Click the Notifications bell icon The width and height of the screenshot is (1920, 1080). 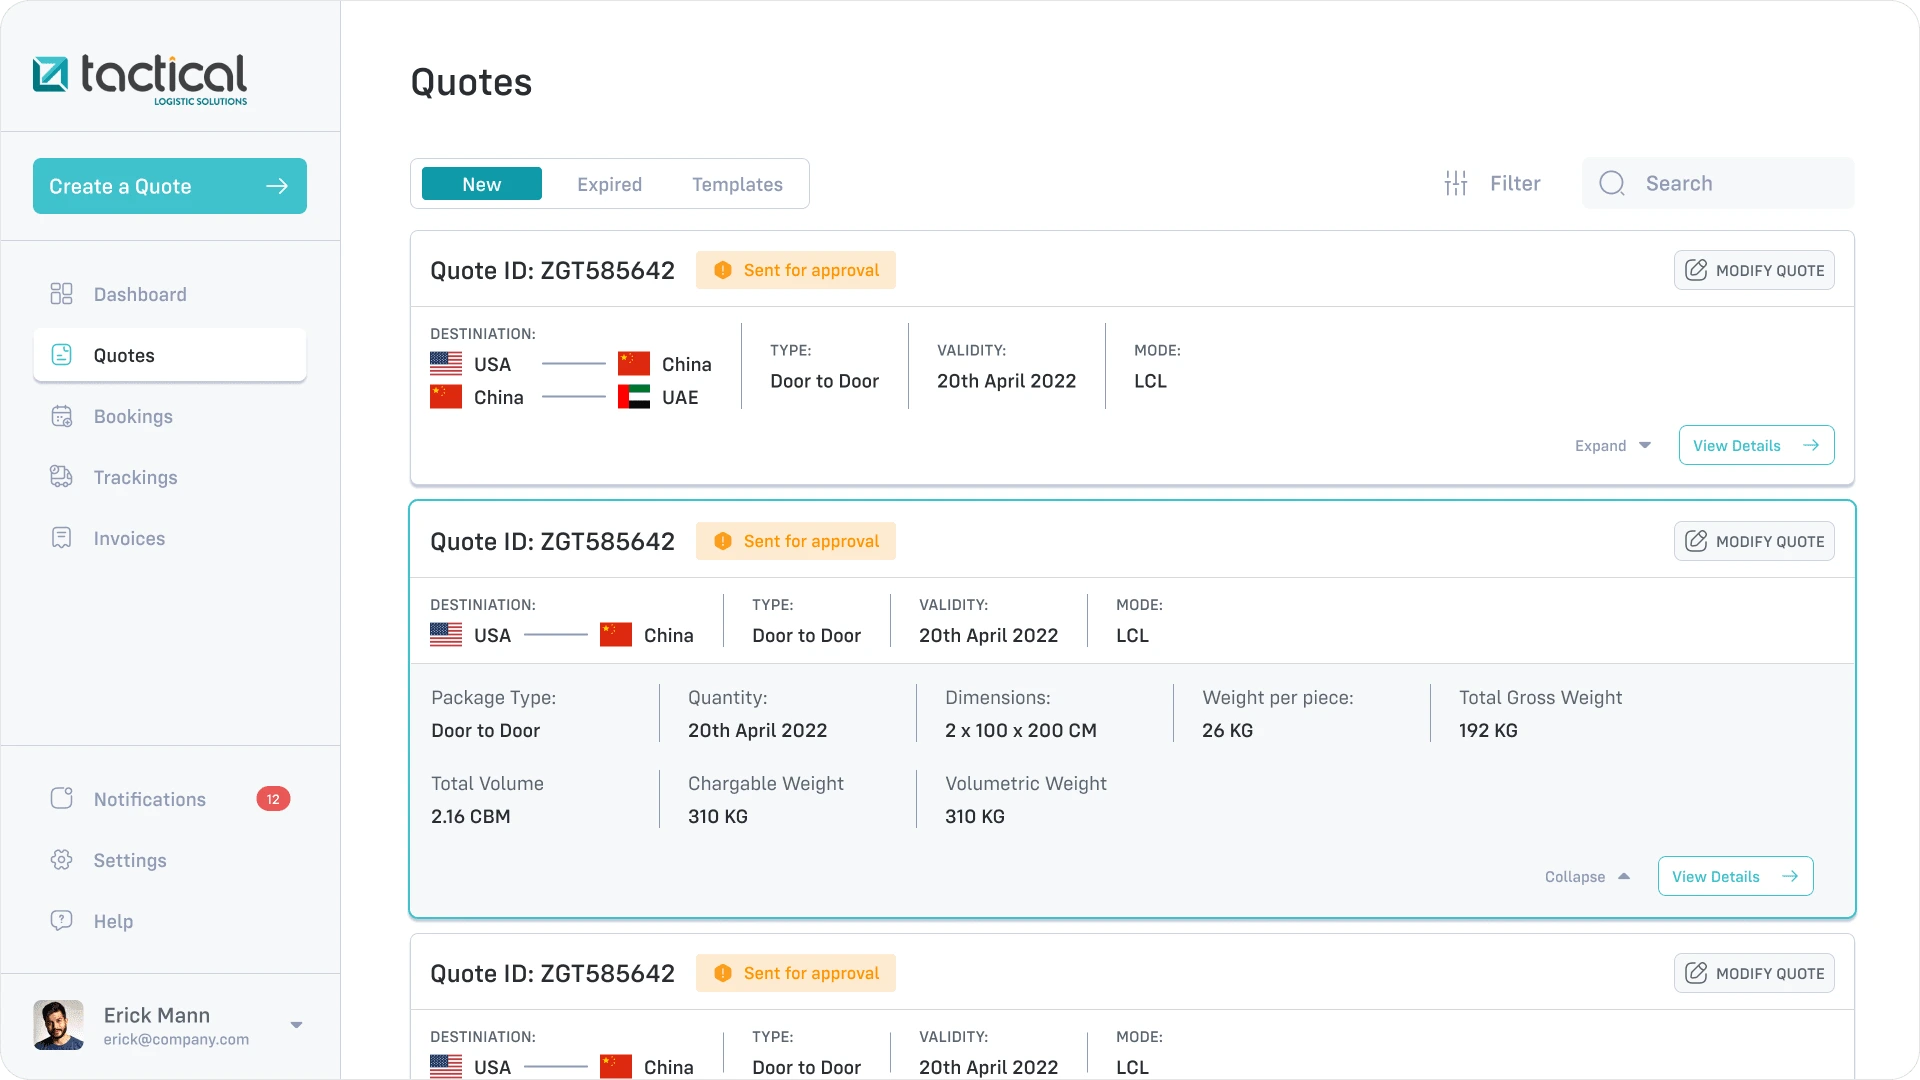[61, 799]
